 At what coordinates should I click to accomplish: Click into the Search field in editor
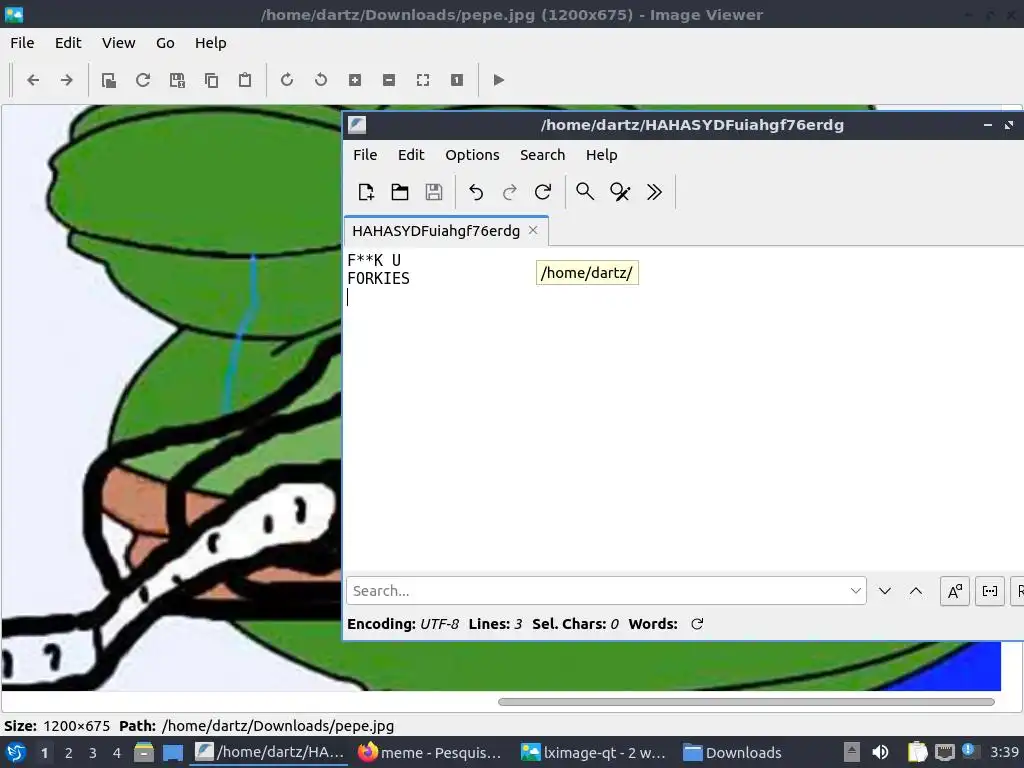606,591
